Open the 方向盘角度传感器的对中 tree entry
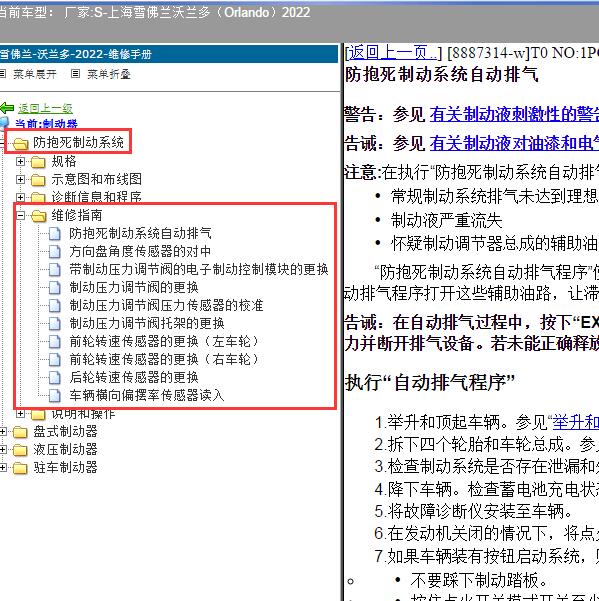The image size is (599, 601). pos(140,251)
